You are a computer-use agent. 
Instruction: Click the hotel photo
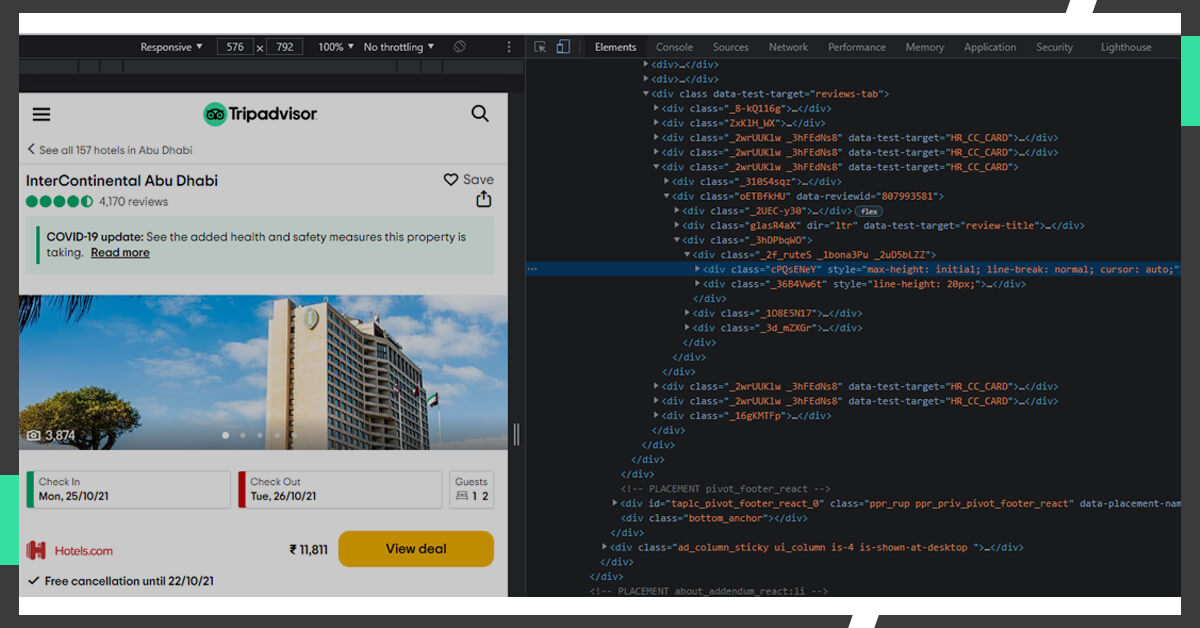click(x=263, y=372)
